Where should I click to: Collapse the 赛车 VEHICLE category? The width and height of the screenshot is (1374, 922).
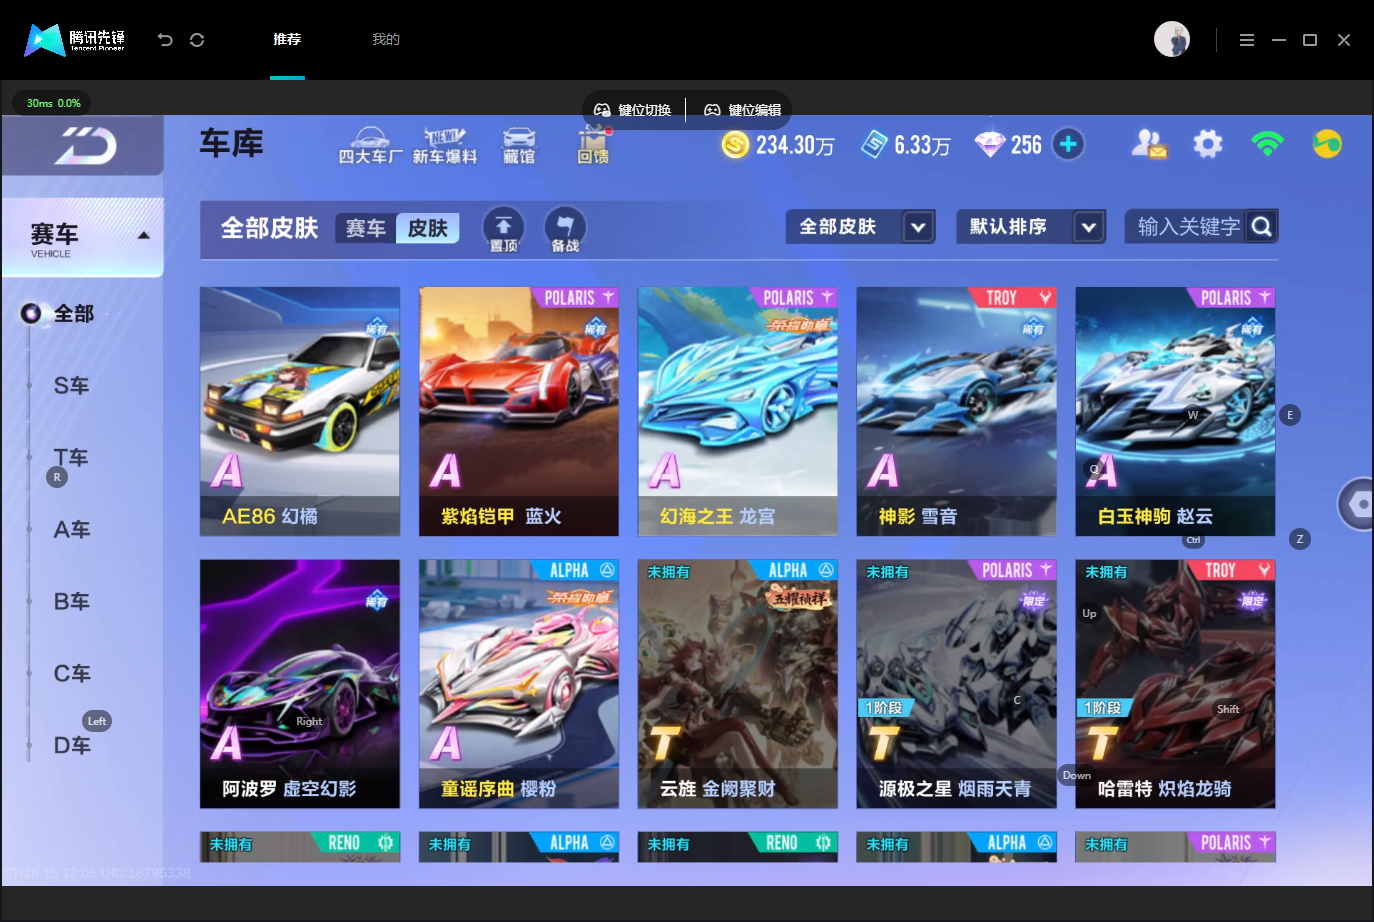83,238
